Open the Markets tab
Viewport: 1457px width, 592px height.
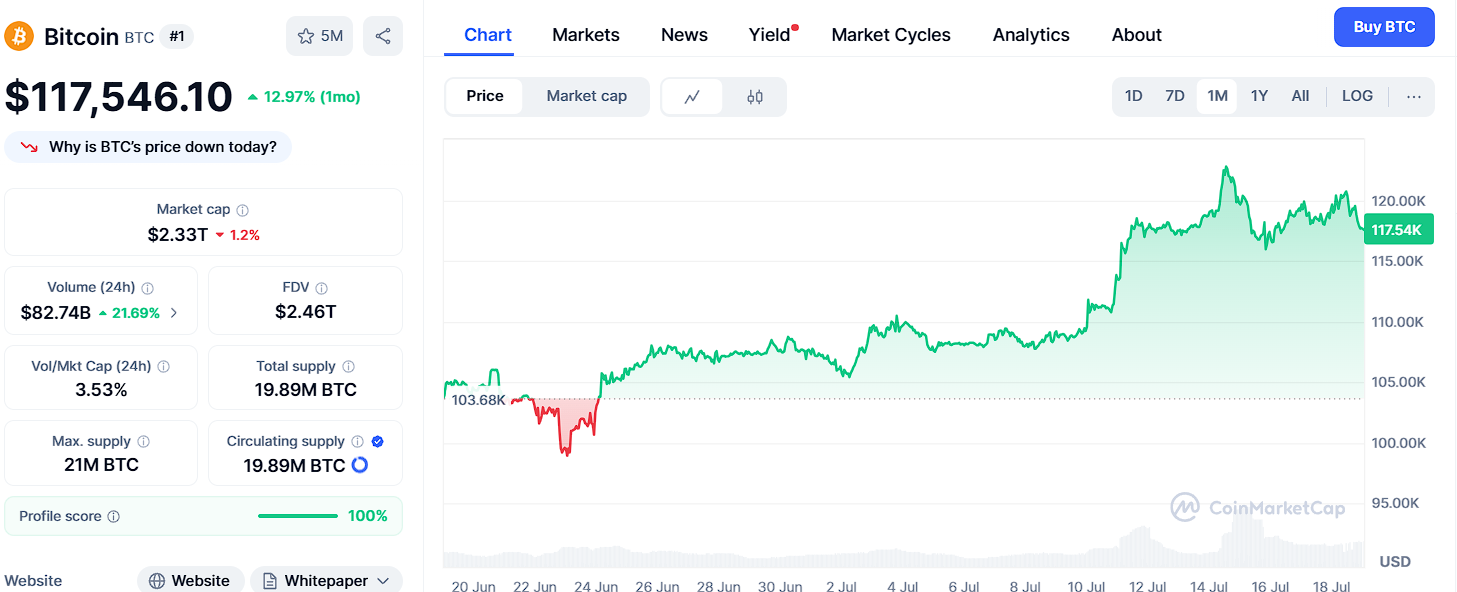(x=586, y=35)
